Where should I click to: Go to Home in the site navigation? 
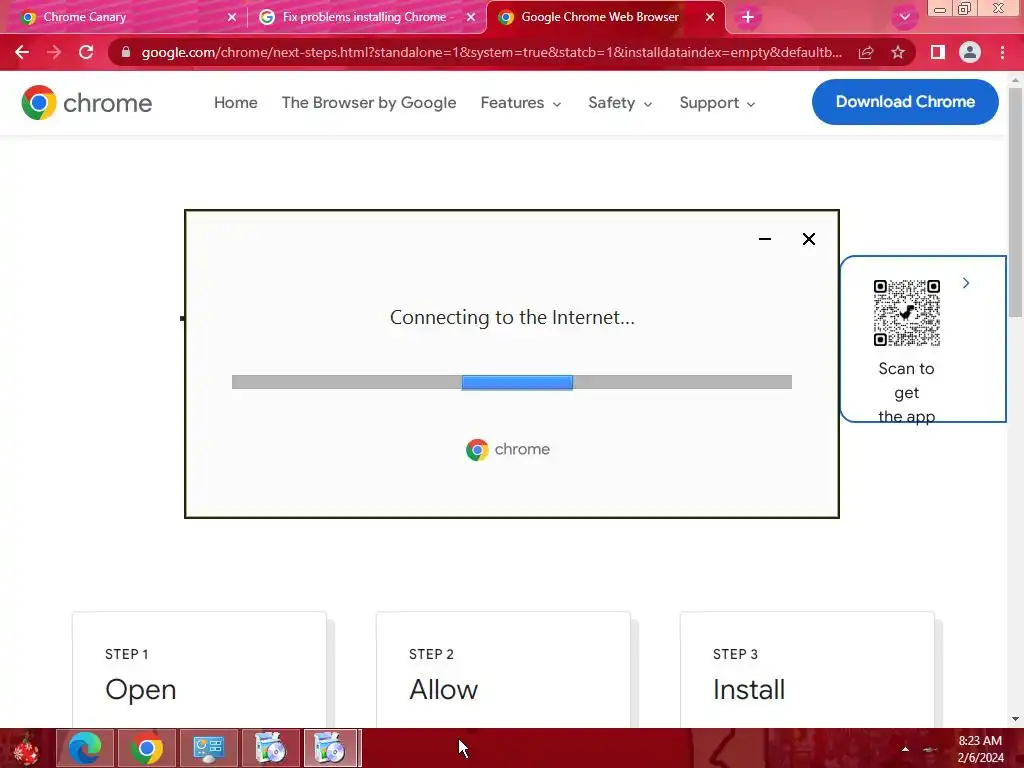click(236, 103)
